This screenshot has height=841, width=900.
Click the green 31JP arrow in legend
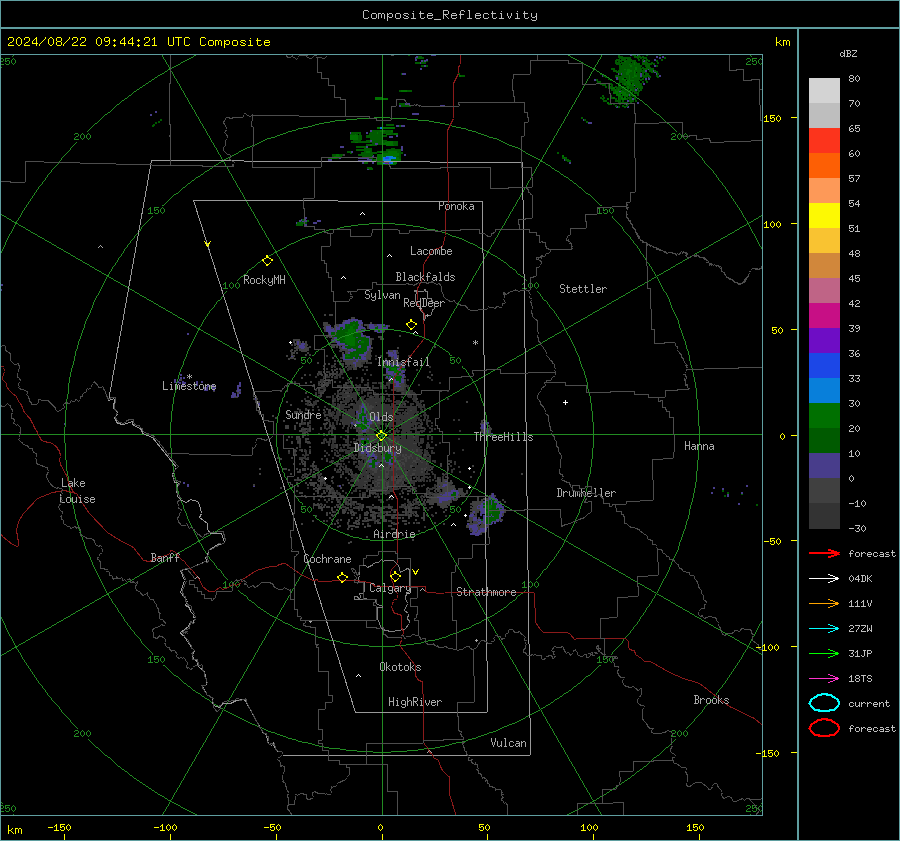pos(824,653)
